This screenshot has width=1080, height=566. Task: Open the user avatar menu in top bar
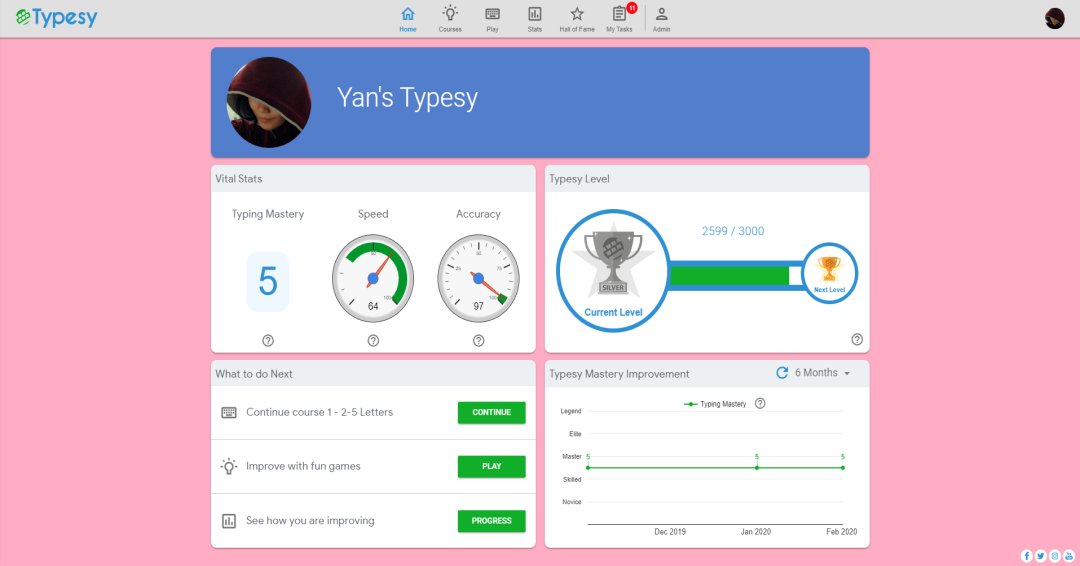(1055, 19)
